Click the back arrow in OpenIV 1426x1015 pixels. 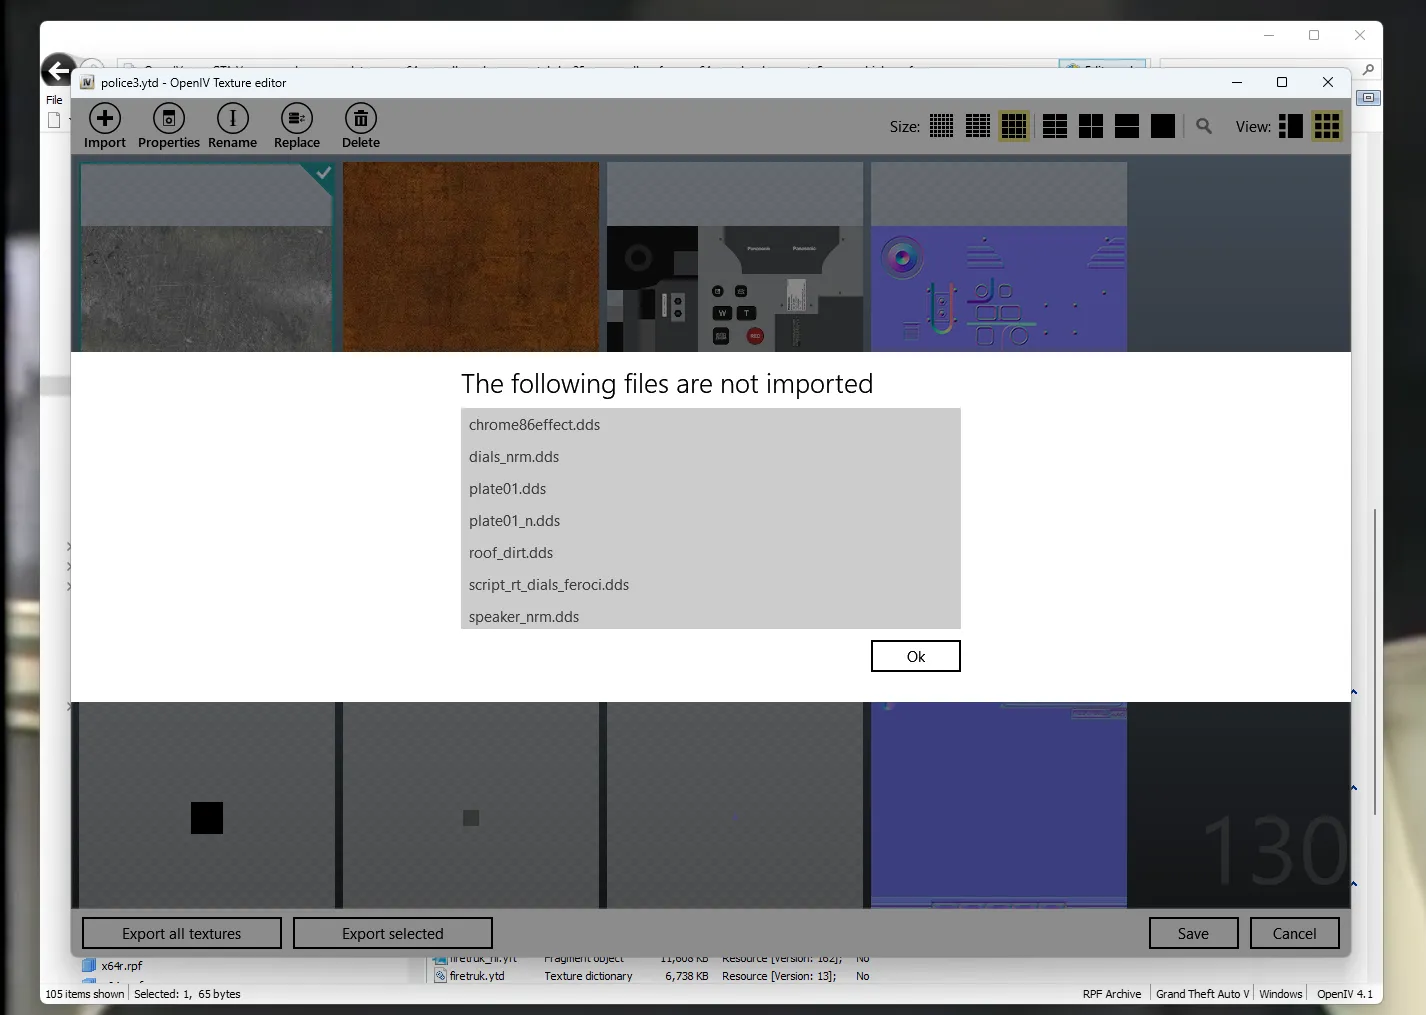point(58,70)
